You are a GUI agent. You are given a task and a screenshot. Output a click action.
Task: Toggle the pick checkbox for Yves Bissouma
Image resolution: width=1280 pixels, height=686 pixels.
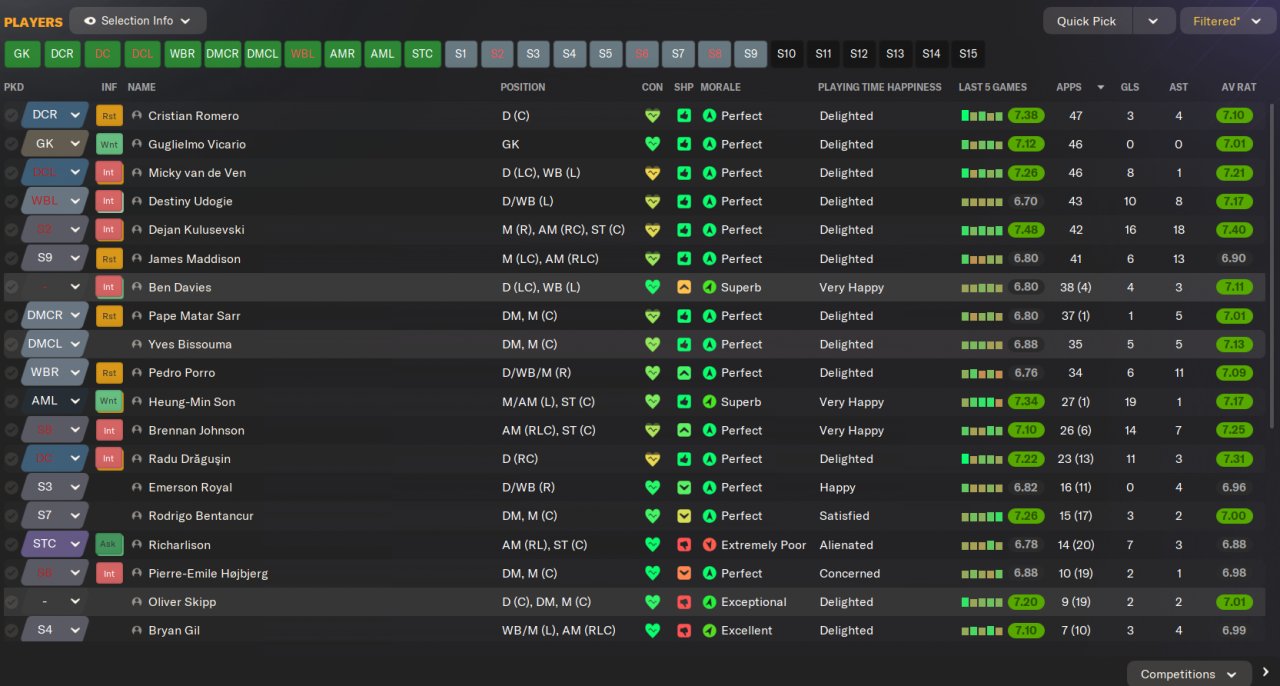pyautogui.click(x=11, y=344)
